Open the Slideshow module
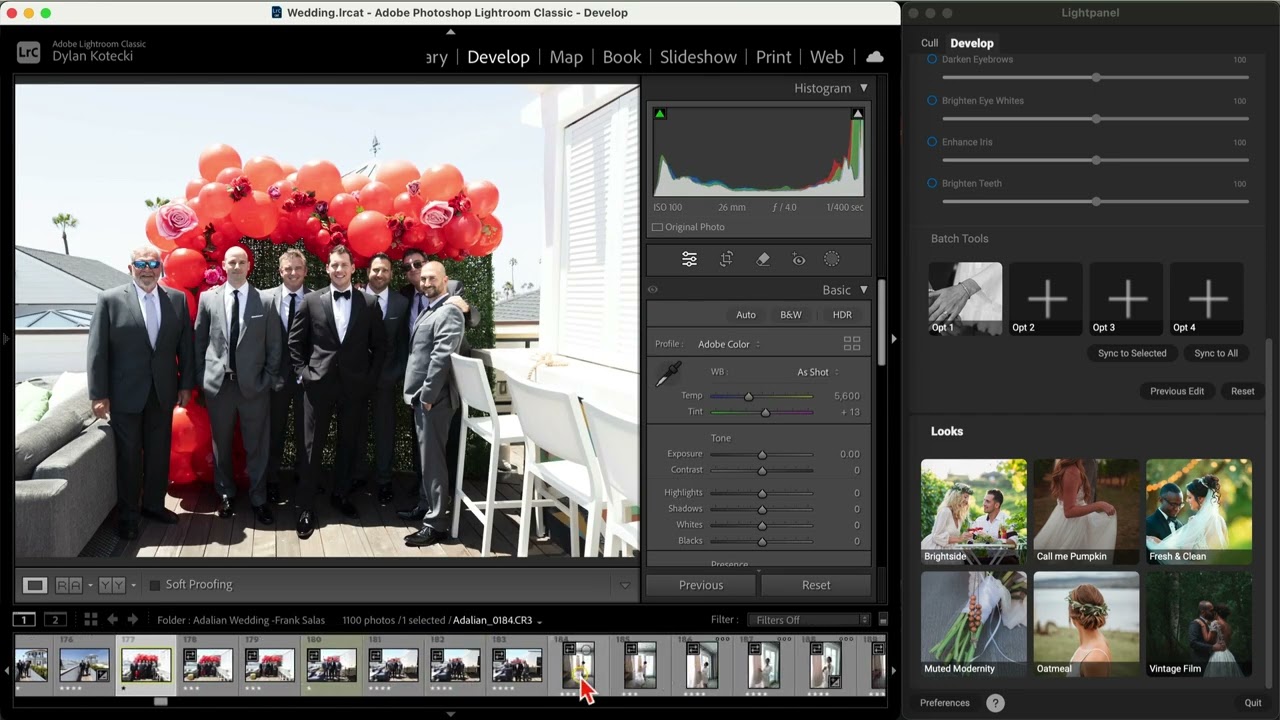Viewport: 1280px width, 720px height. coord(698,57)
